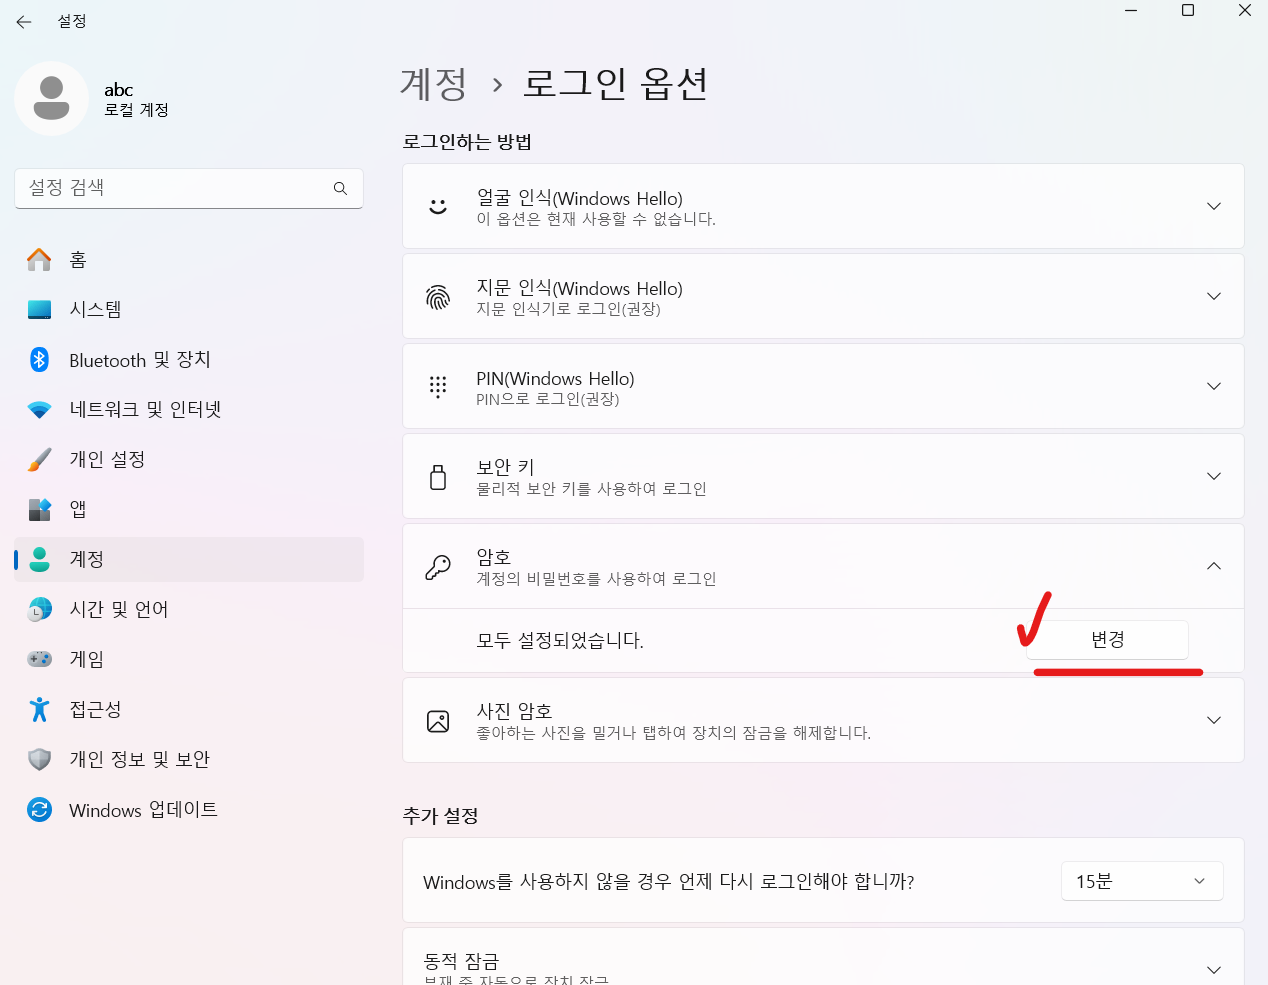
Task: Click the 얼굴 인식 smiley face icon
Action: tap(438, 207)
